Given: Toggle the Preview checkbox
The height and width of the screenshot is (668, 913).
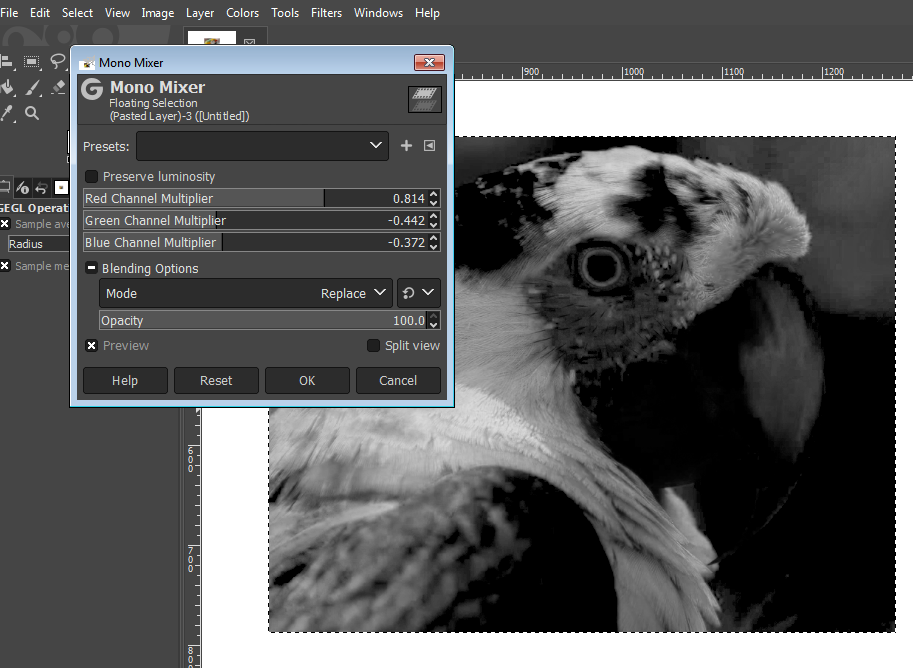Looking at the screenshot, I should tap(92, 346).
